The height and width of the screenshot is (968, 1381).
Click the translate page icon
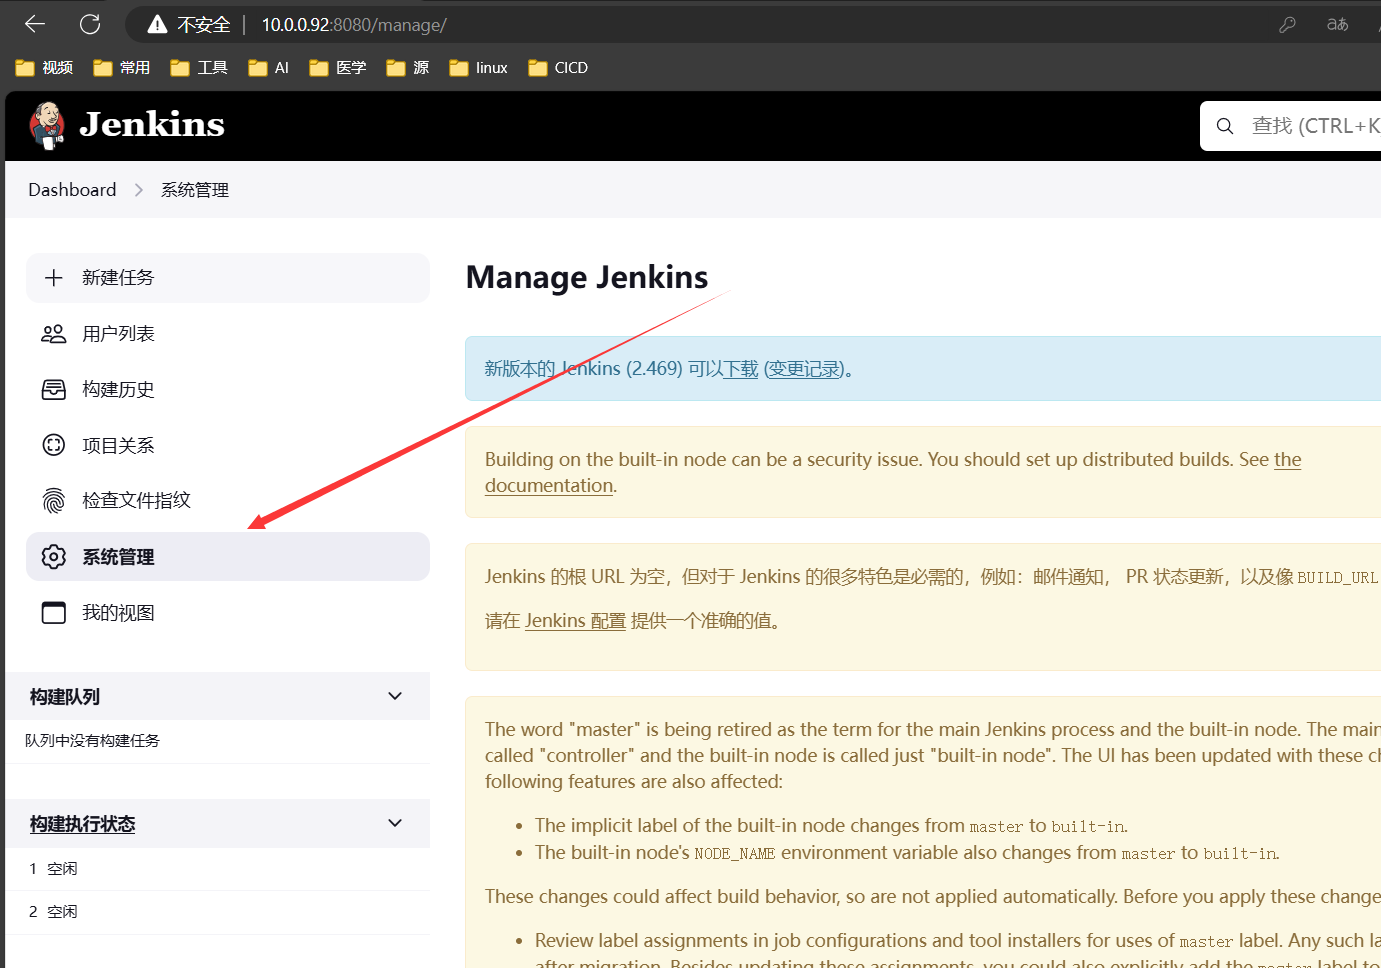[x=1337, y=24]
